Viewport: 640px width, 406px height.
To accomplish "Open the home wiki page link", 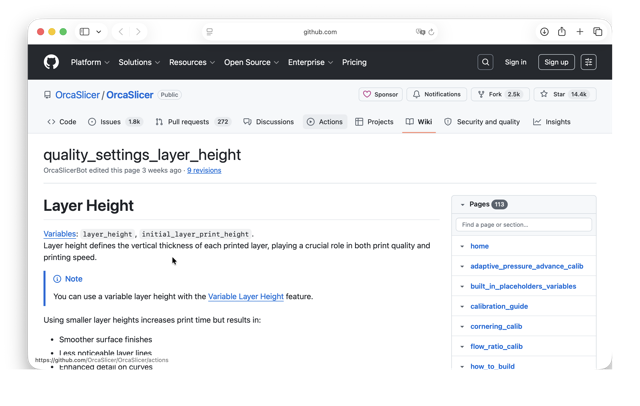I will coord(479,246).
